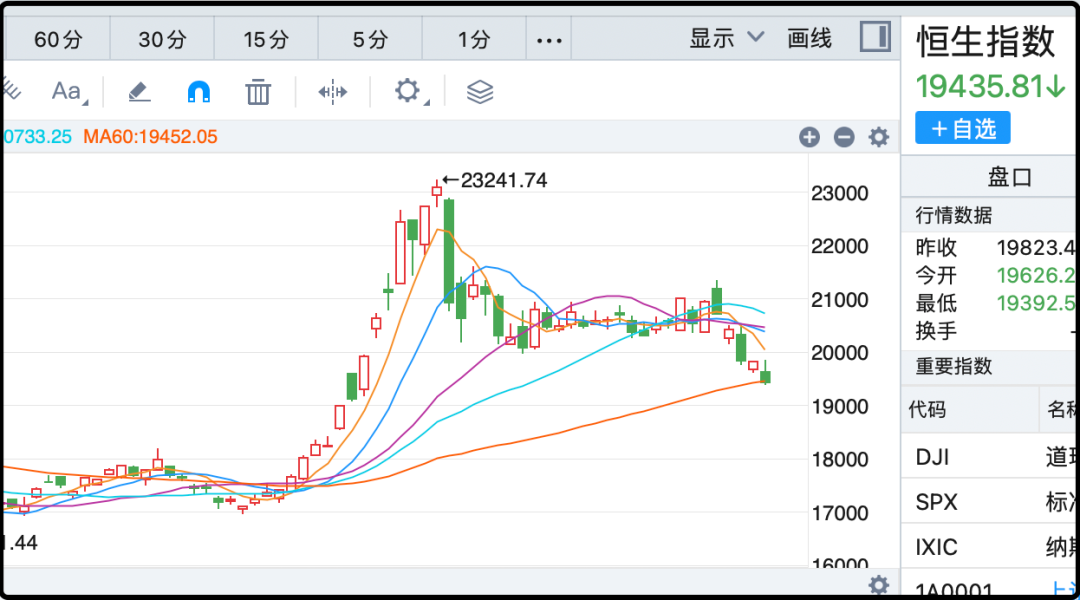Image resolution: width=1080 pixels, height=600 pixels.
Task: Select the eraser drawing tool
Action: pos(139,92)
